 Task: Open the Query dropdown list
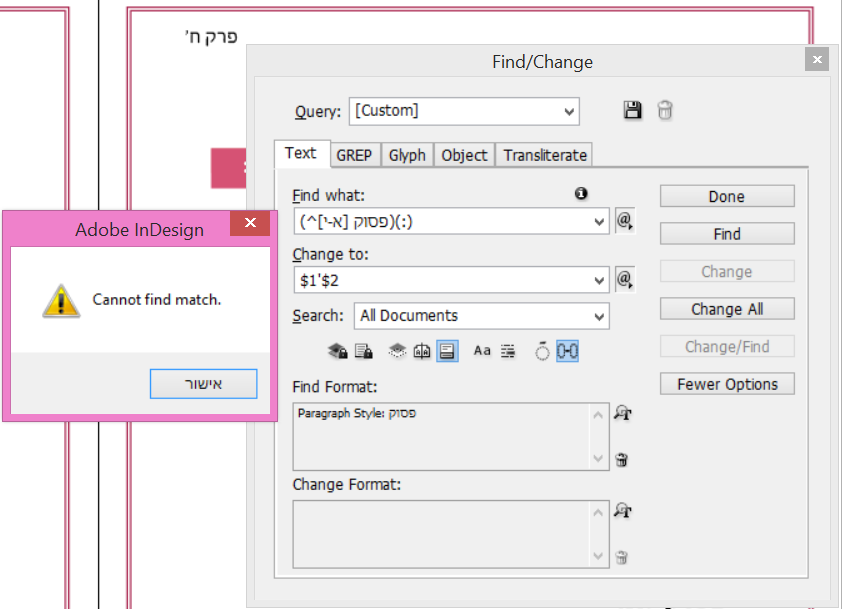click(569, 112)
